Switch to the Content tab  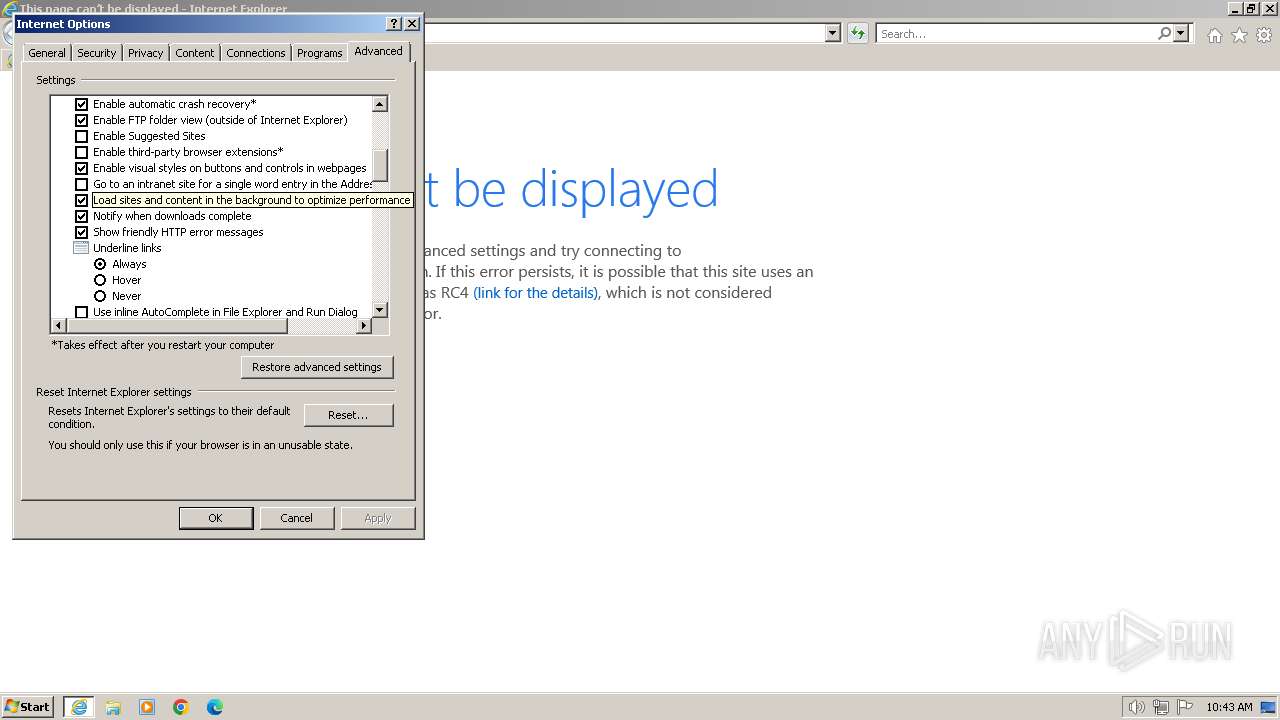click(195, 53)
